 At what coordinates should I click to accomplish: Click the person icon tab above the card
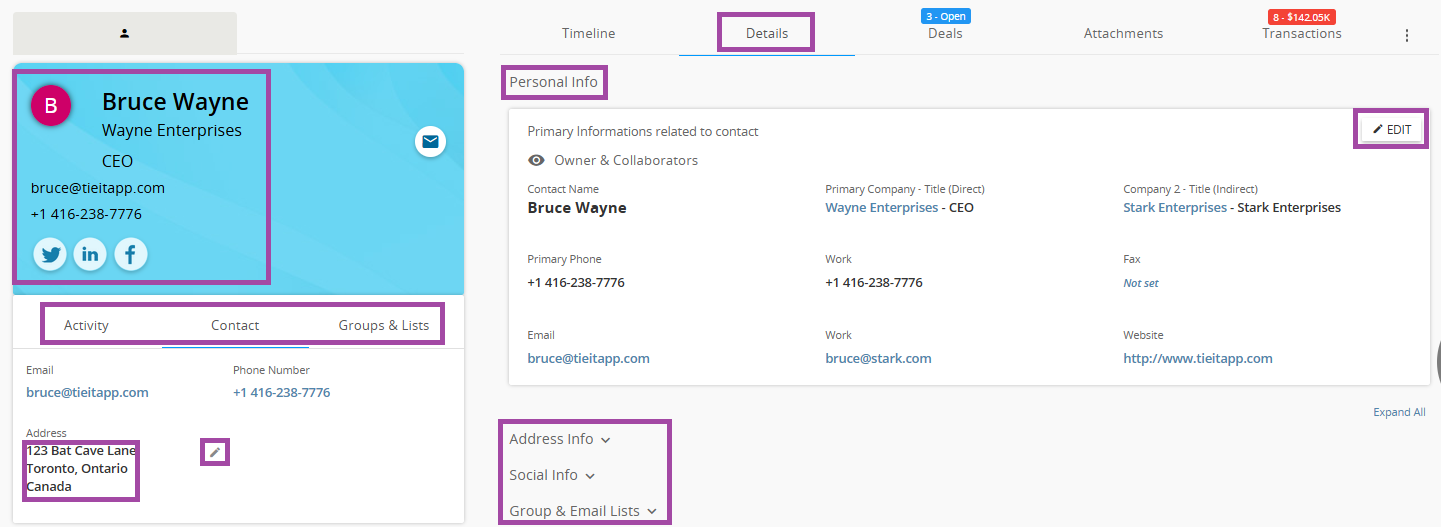(125, 33)
